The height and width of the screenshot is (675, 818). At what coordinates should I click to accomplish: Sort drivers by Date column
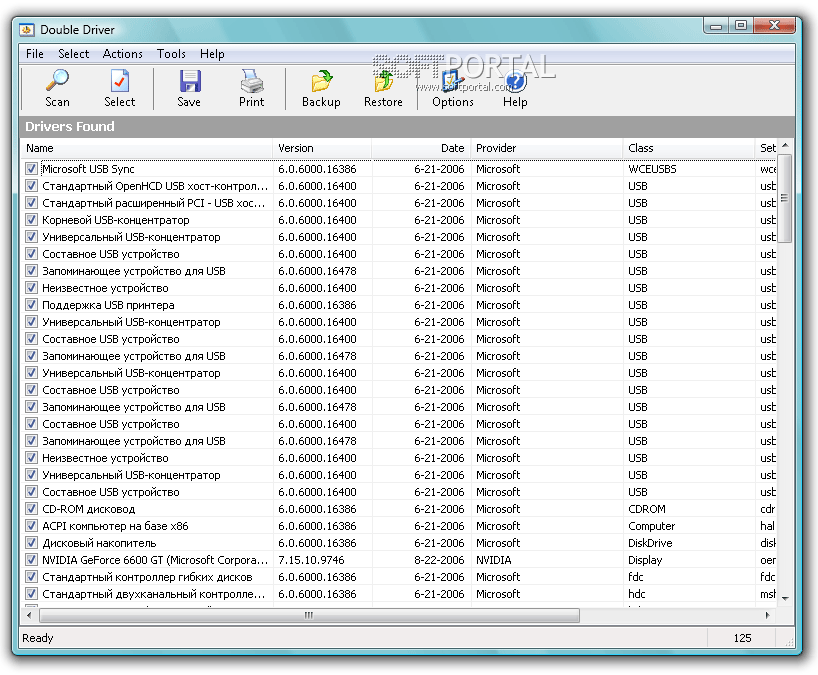point(421,148)
